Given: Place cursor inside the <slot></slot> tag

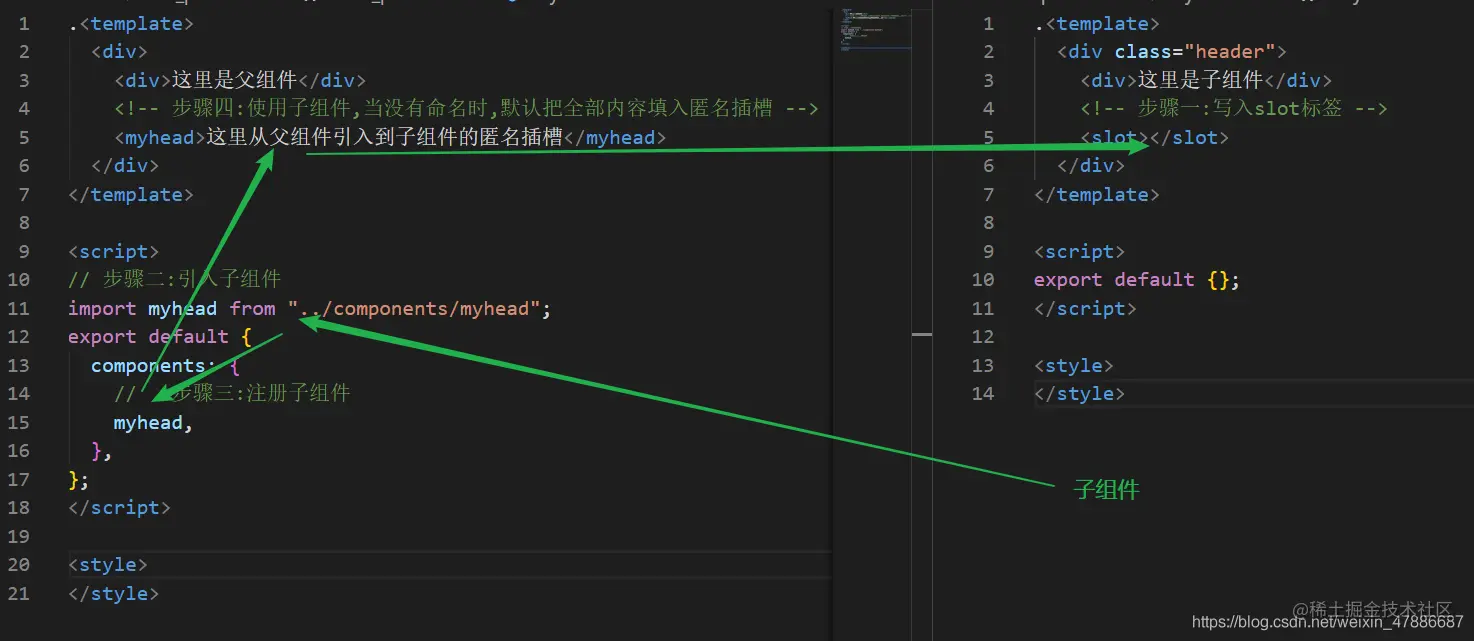Looking at the screenshot, I should (x=1150, y=137).
